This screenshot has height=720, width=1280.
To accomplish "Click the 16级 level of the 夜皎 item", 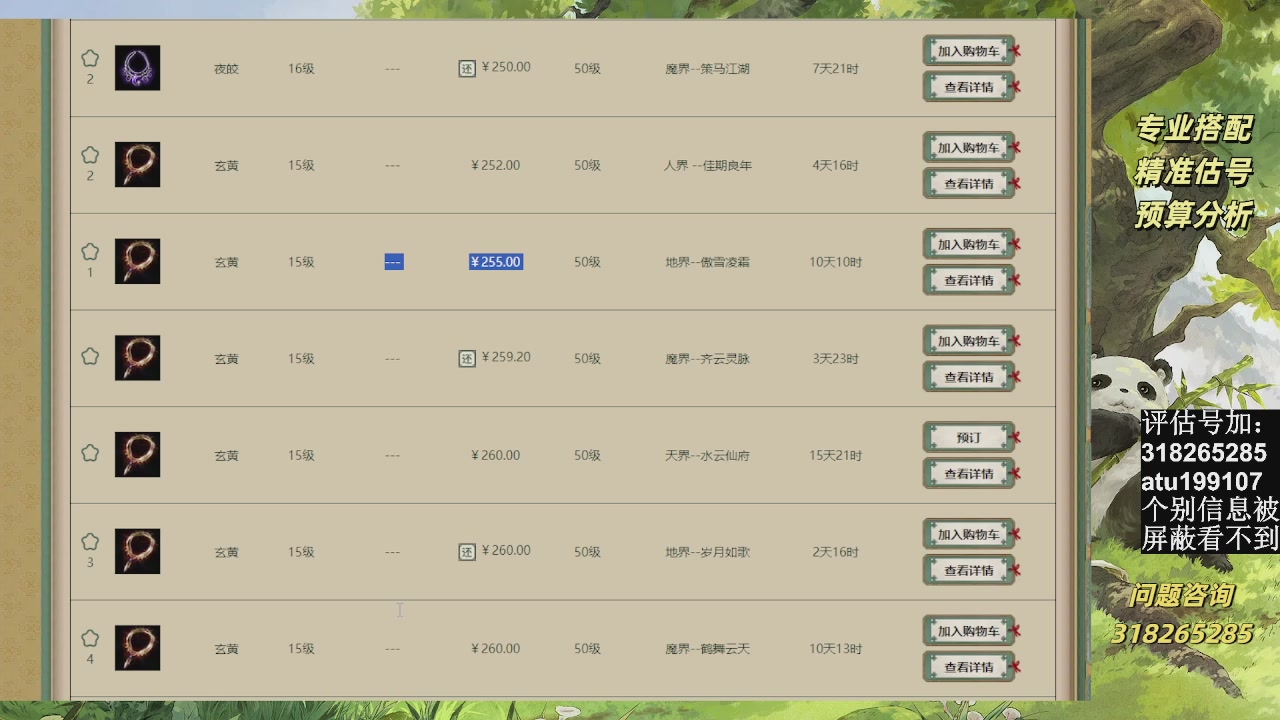I will point(301,69).
